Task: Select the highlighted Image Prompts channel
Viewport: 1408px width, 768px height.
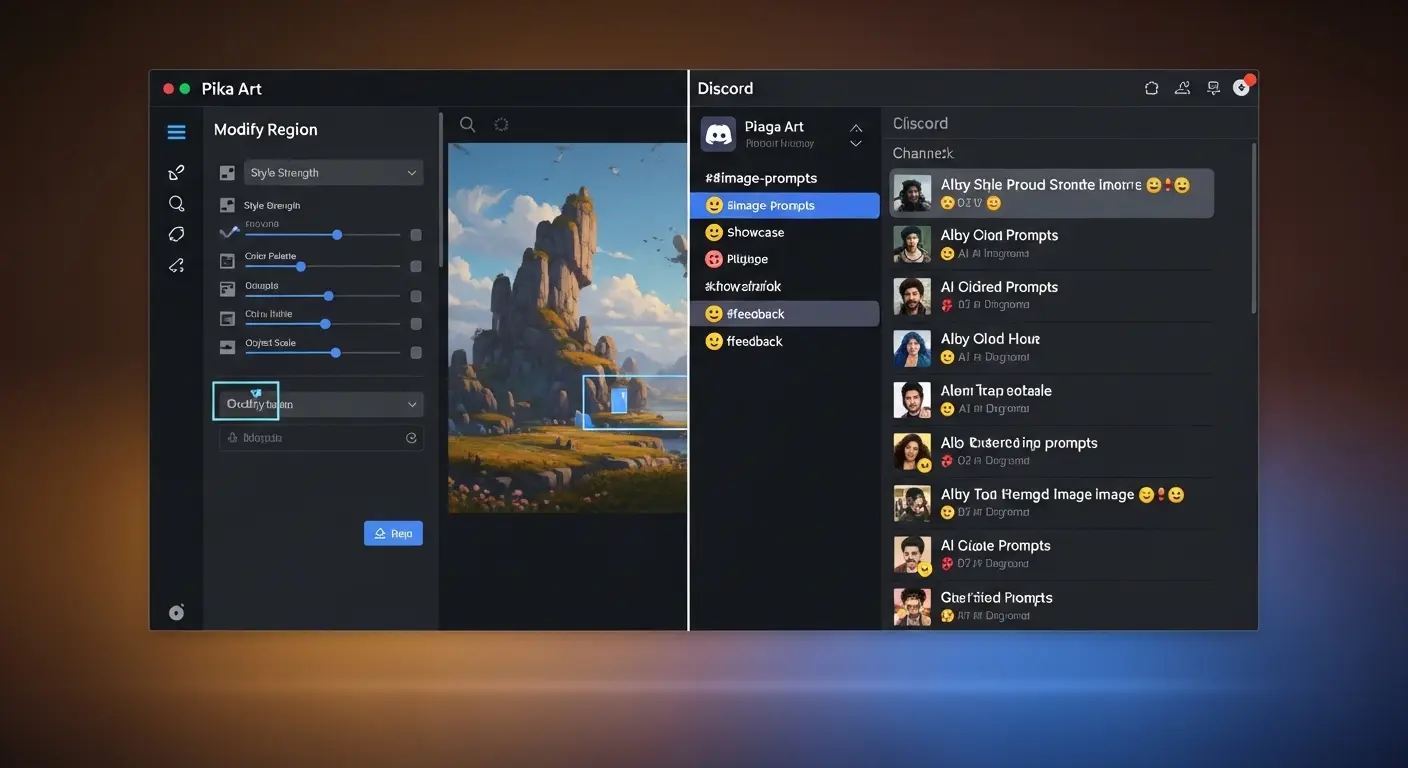Action: [x=784, y=205]
